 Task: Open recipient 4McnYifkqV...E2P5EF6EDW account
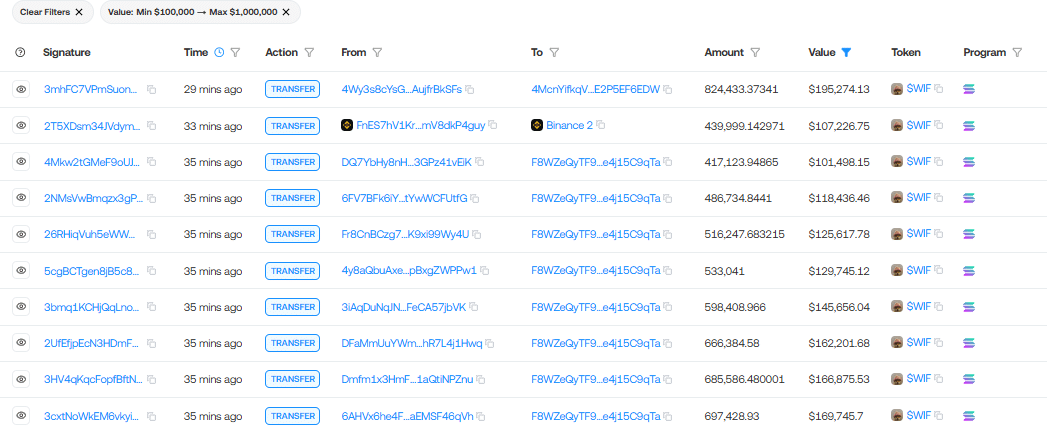point(596,89)
